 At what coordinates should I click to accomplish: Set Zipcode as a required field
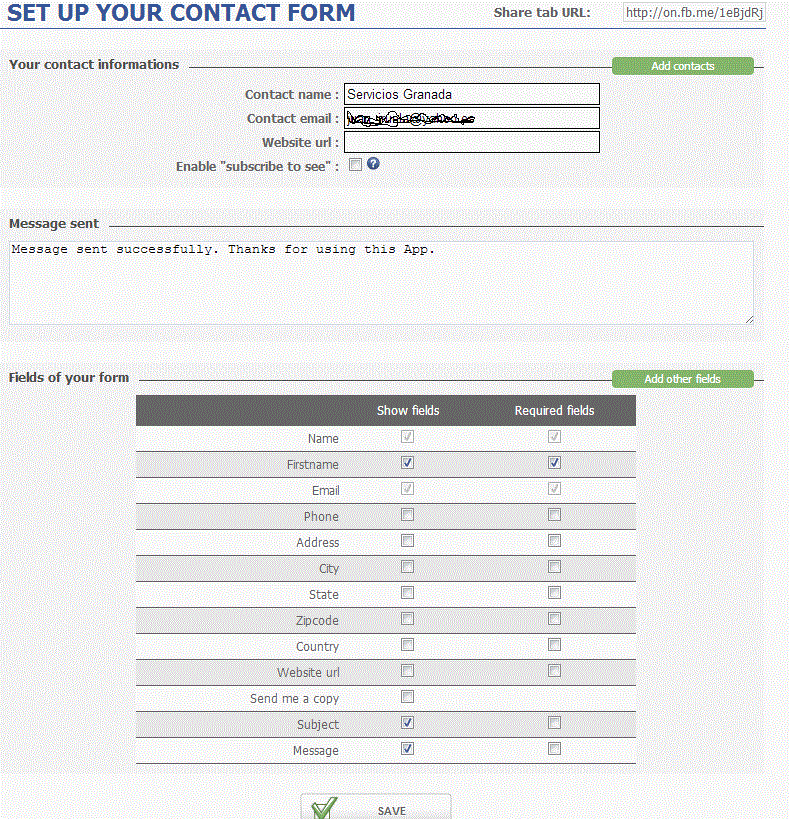554,619
